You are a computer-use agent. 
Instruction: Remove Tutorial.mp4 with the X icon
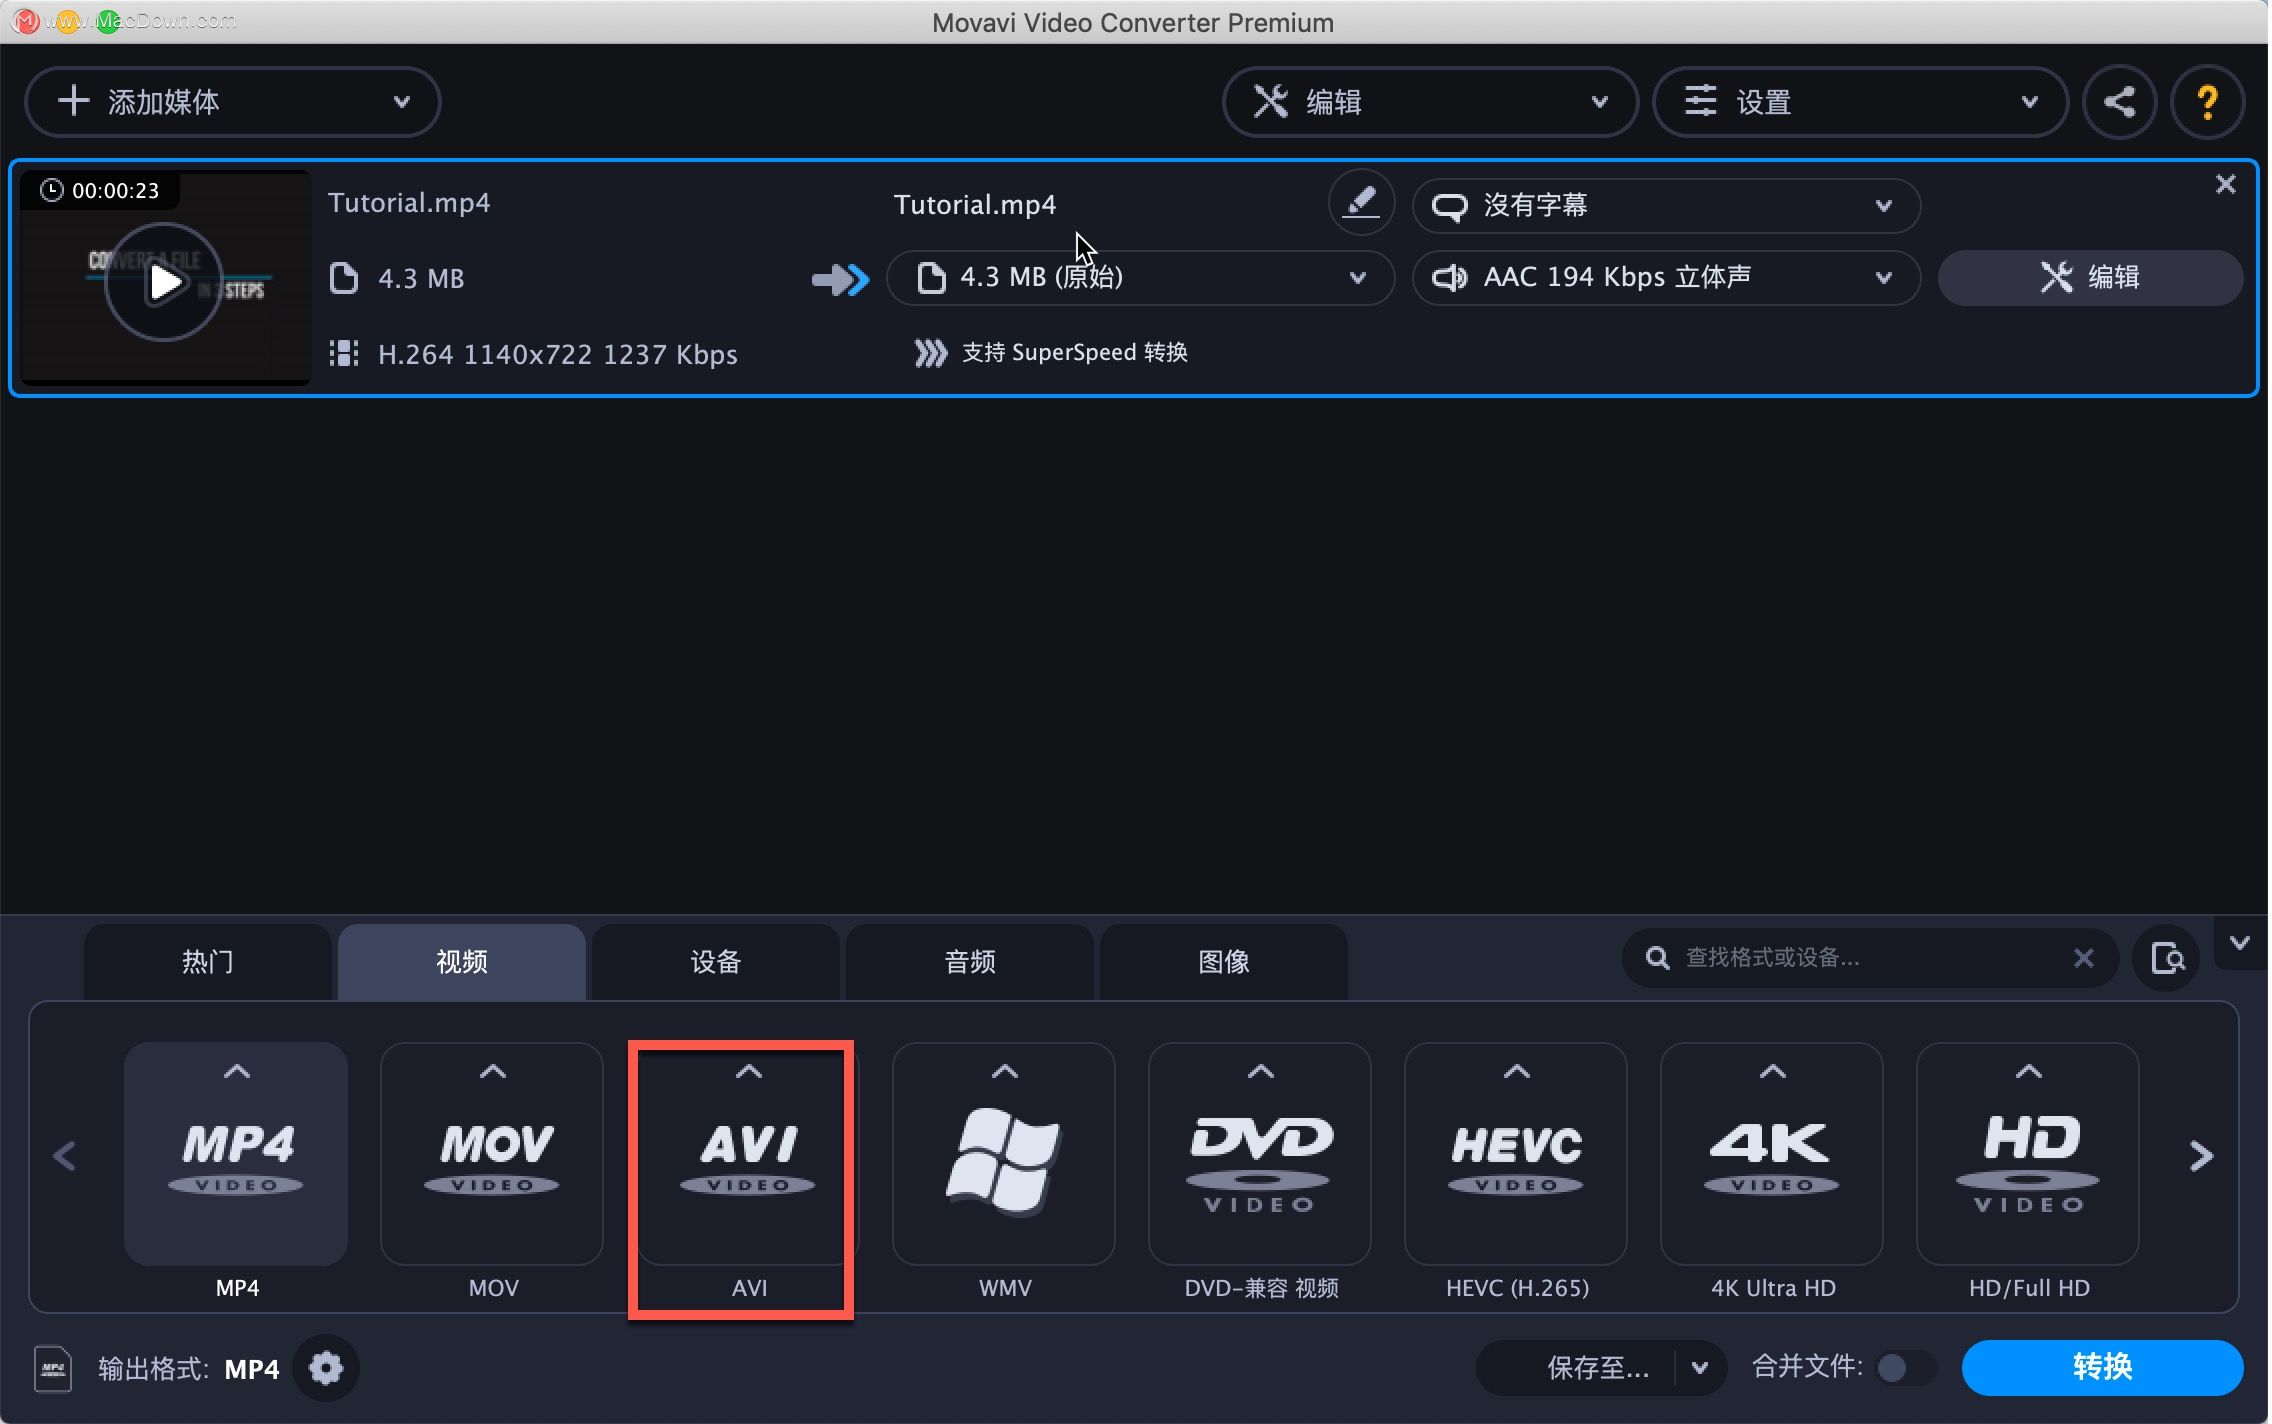(2225, 184)
